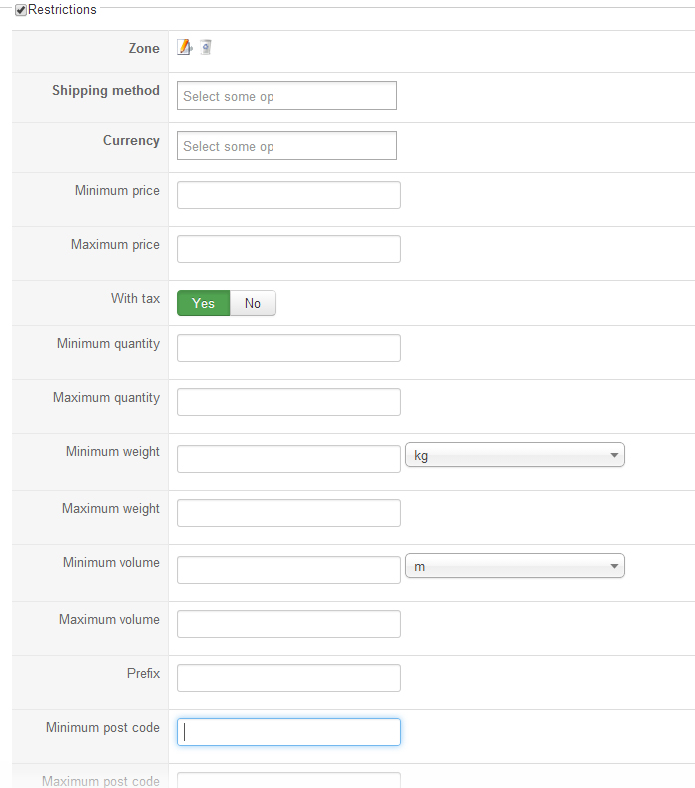This screenshot has width=695, height=788.
Task: Uncheck the Restrictions checkbox
Action: tap(21, 10)
